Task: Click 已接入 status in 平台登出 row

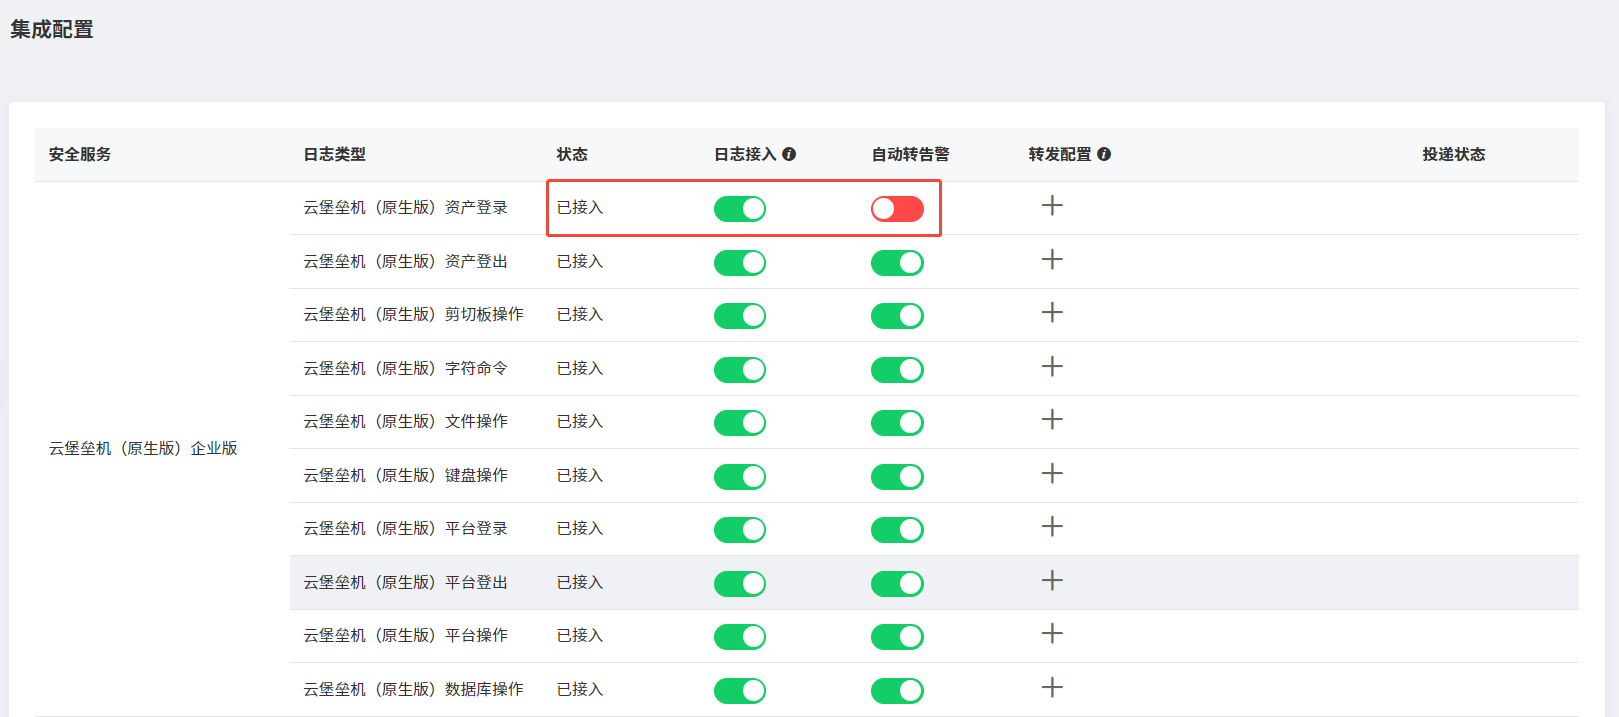Action: [580, 582]
